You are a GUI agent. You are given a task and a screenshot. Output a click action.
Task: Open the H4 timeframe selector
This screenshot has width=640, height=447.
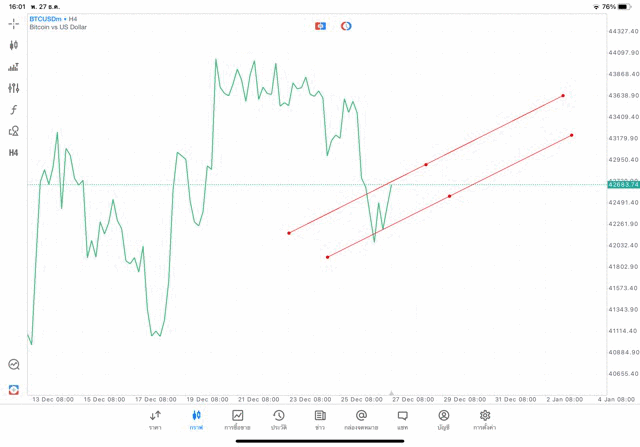coord(14,153)
